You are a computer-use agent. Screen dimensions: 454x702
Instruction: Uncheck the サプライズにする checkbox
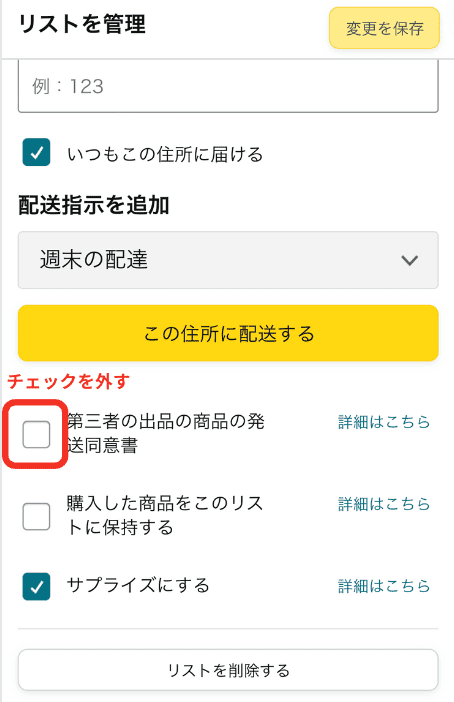36,586
